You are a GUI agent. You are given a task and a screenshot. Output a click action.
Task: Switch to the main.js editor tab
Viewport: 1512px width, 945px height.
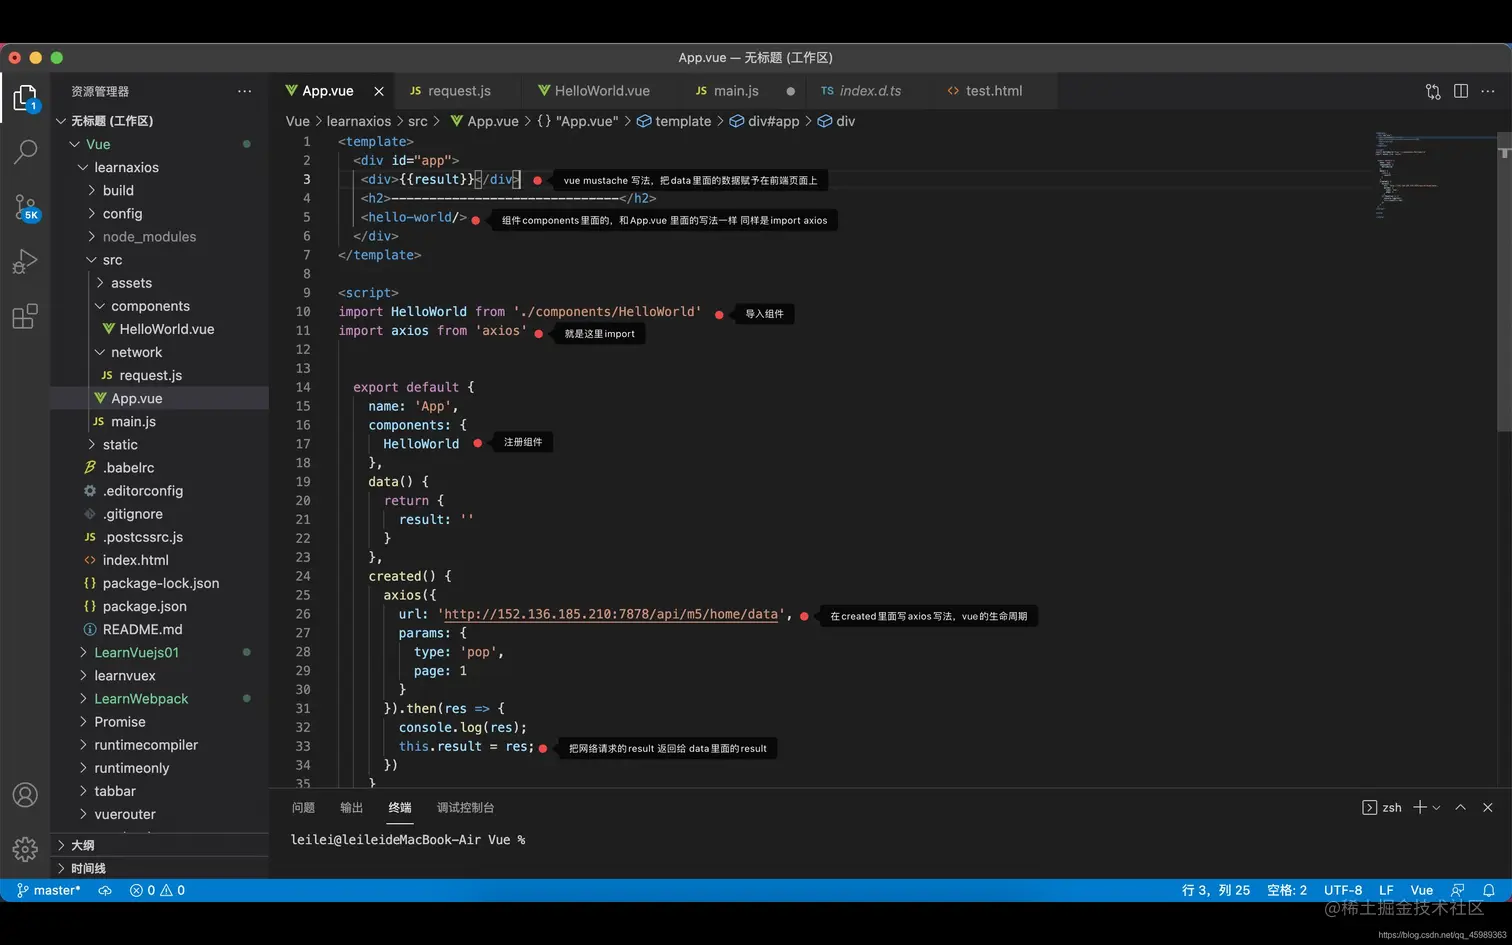736,91
